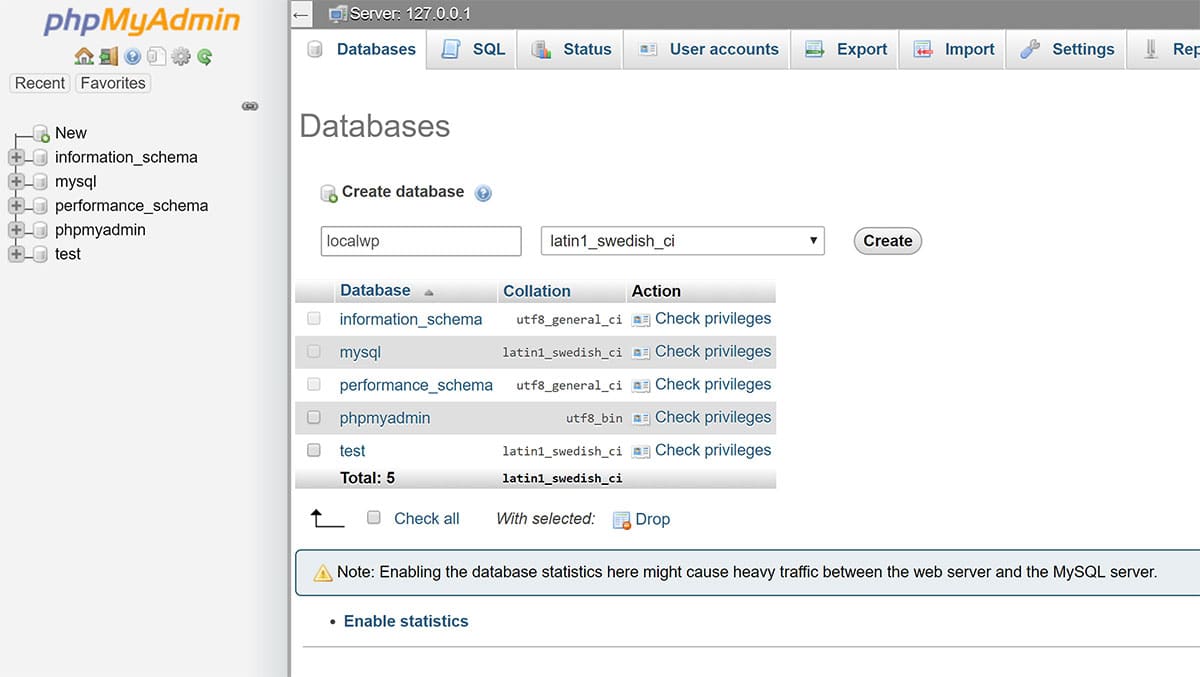The image size is (1200, 677).
Task: Tick the information_schema row checkbox
Action: pyautogui.click(x=314, y=319)
